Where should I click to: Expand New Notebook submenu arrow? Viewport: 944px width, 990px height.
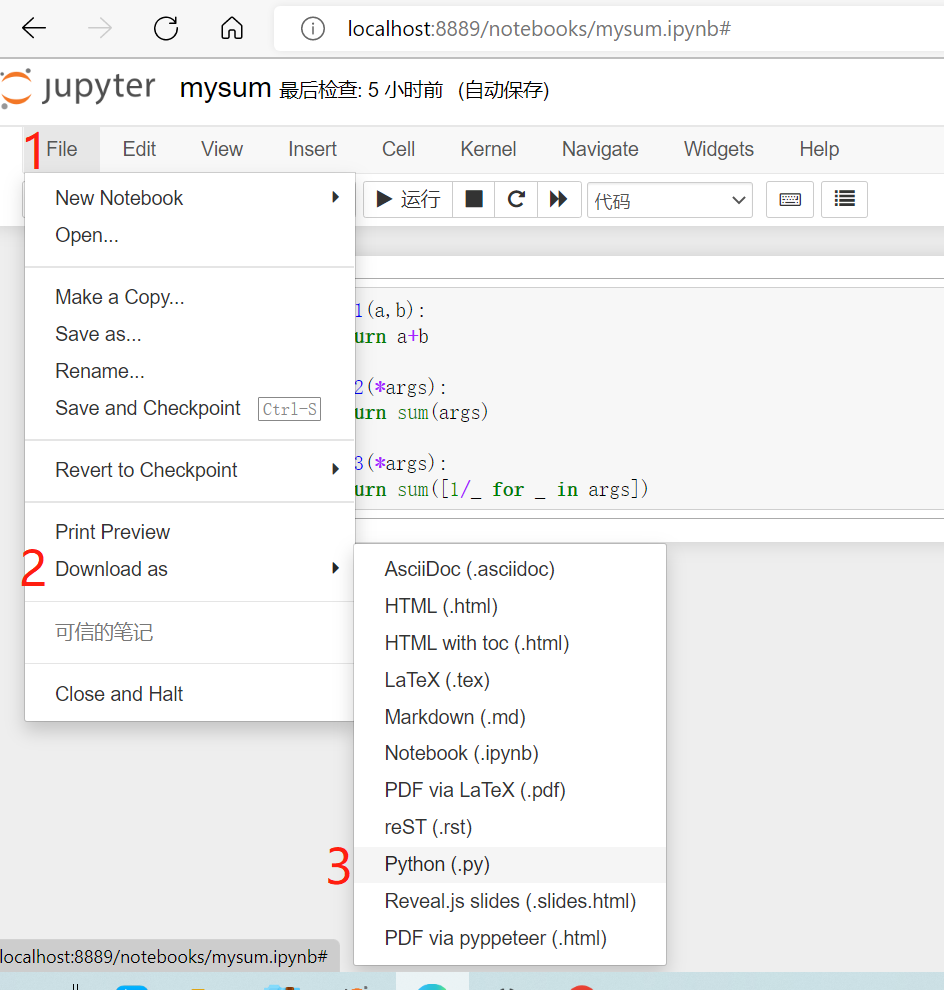[x=335, y=198]
